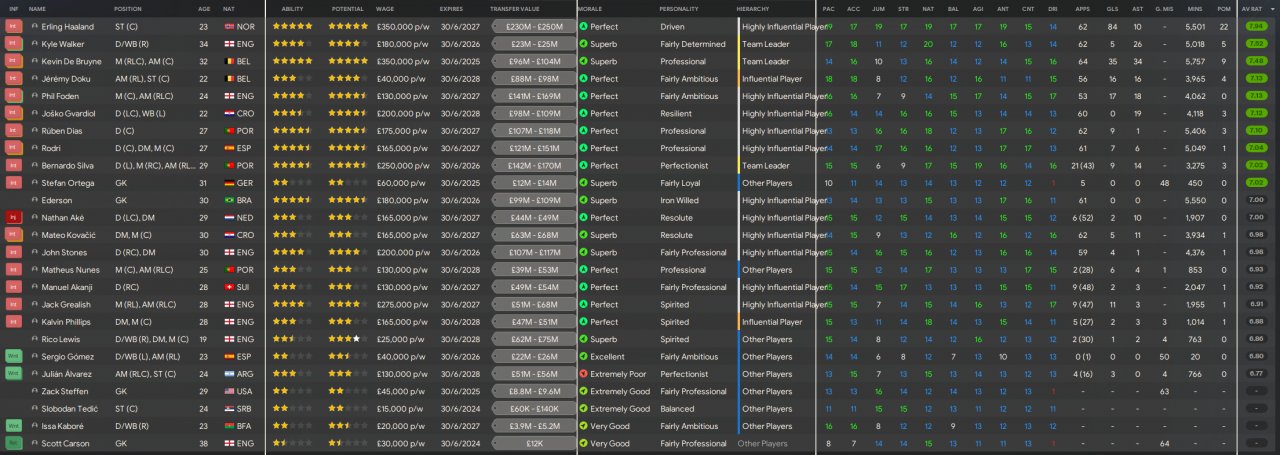Image resolution: width=1280 pixels, height=455 pixels.
Task: Open Kevin De Bruyne's player profile
Action: coord(72,61)
